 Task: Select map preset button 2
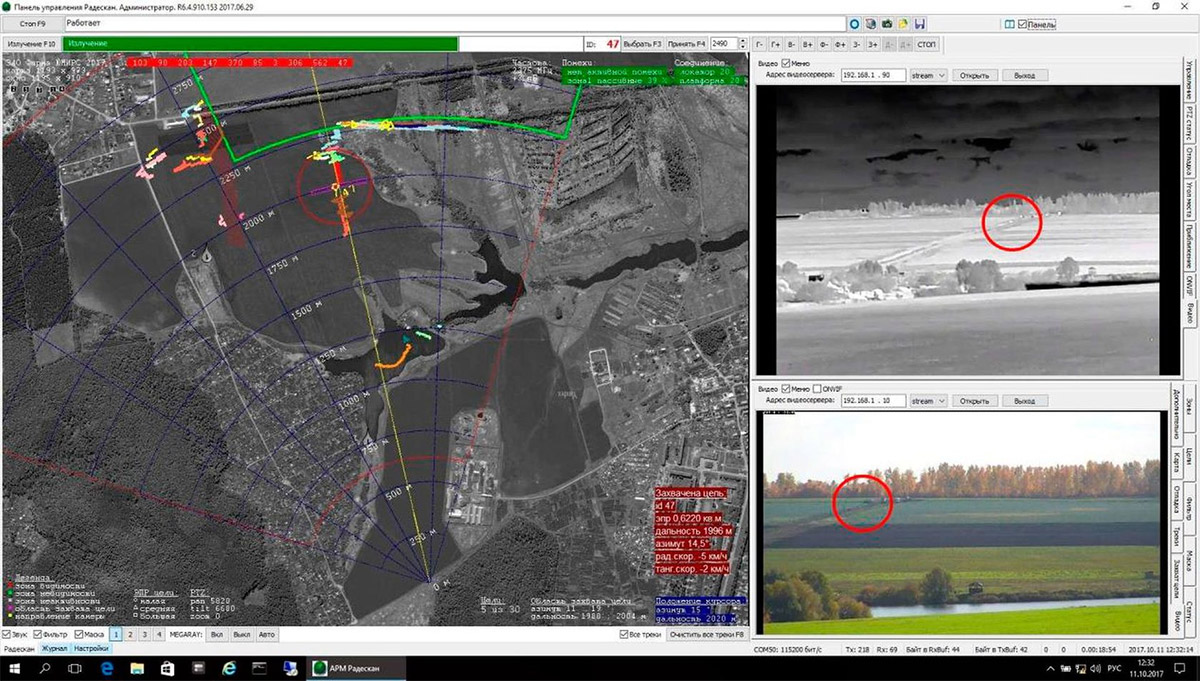(130, 635)
